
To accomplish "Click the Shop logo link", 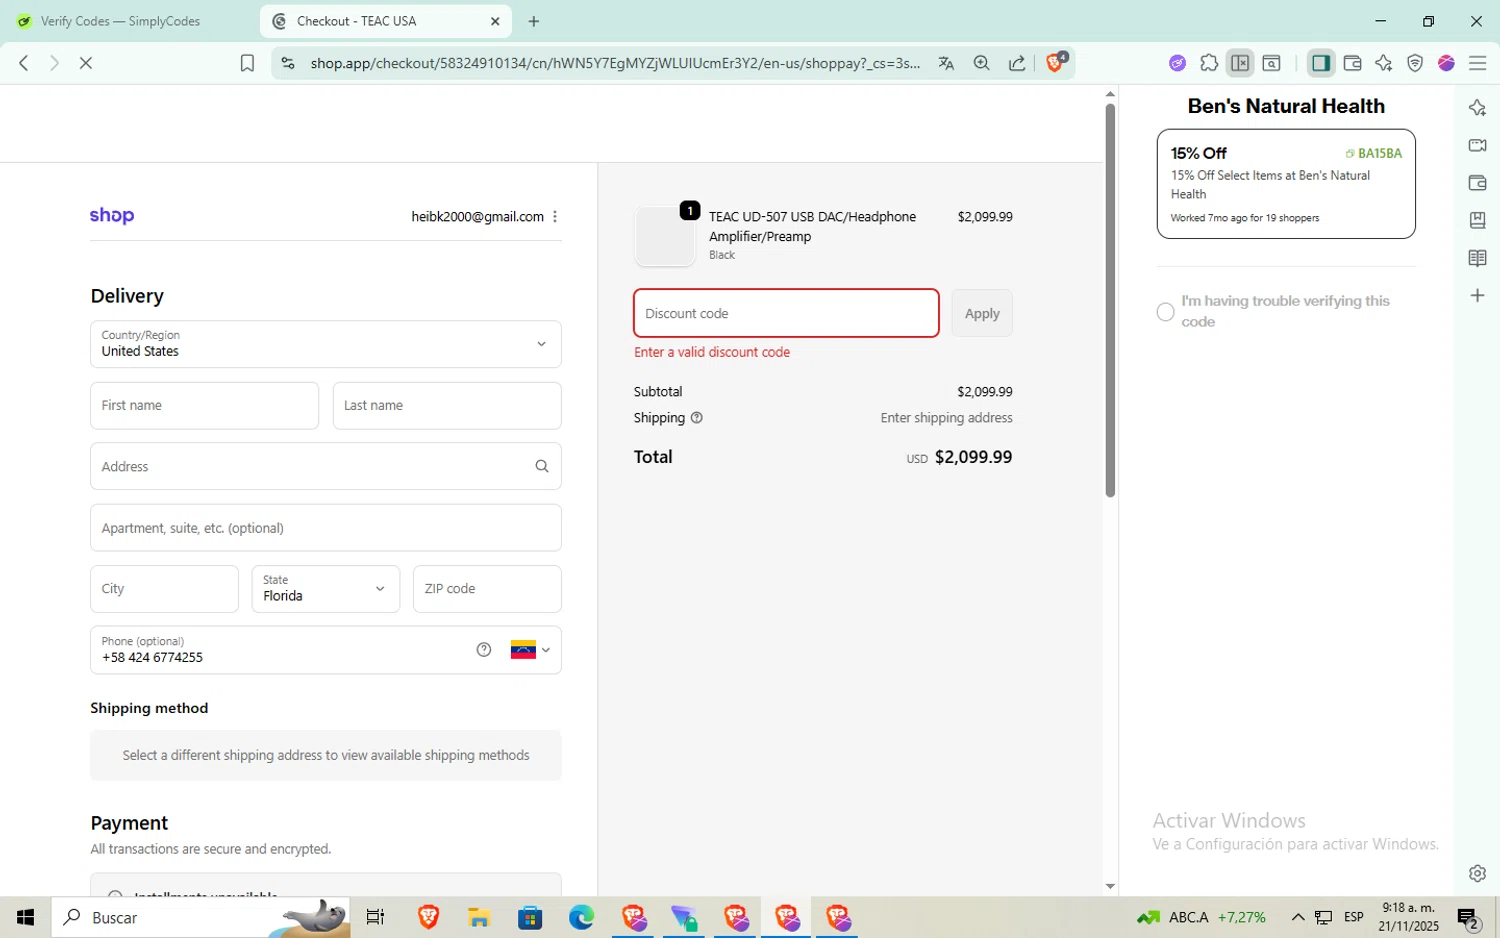I will pyautogui.click(x=112, y=216).
